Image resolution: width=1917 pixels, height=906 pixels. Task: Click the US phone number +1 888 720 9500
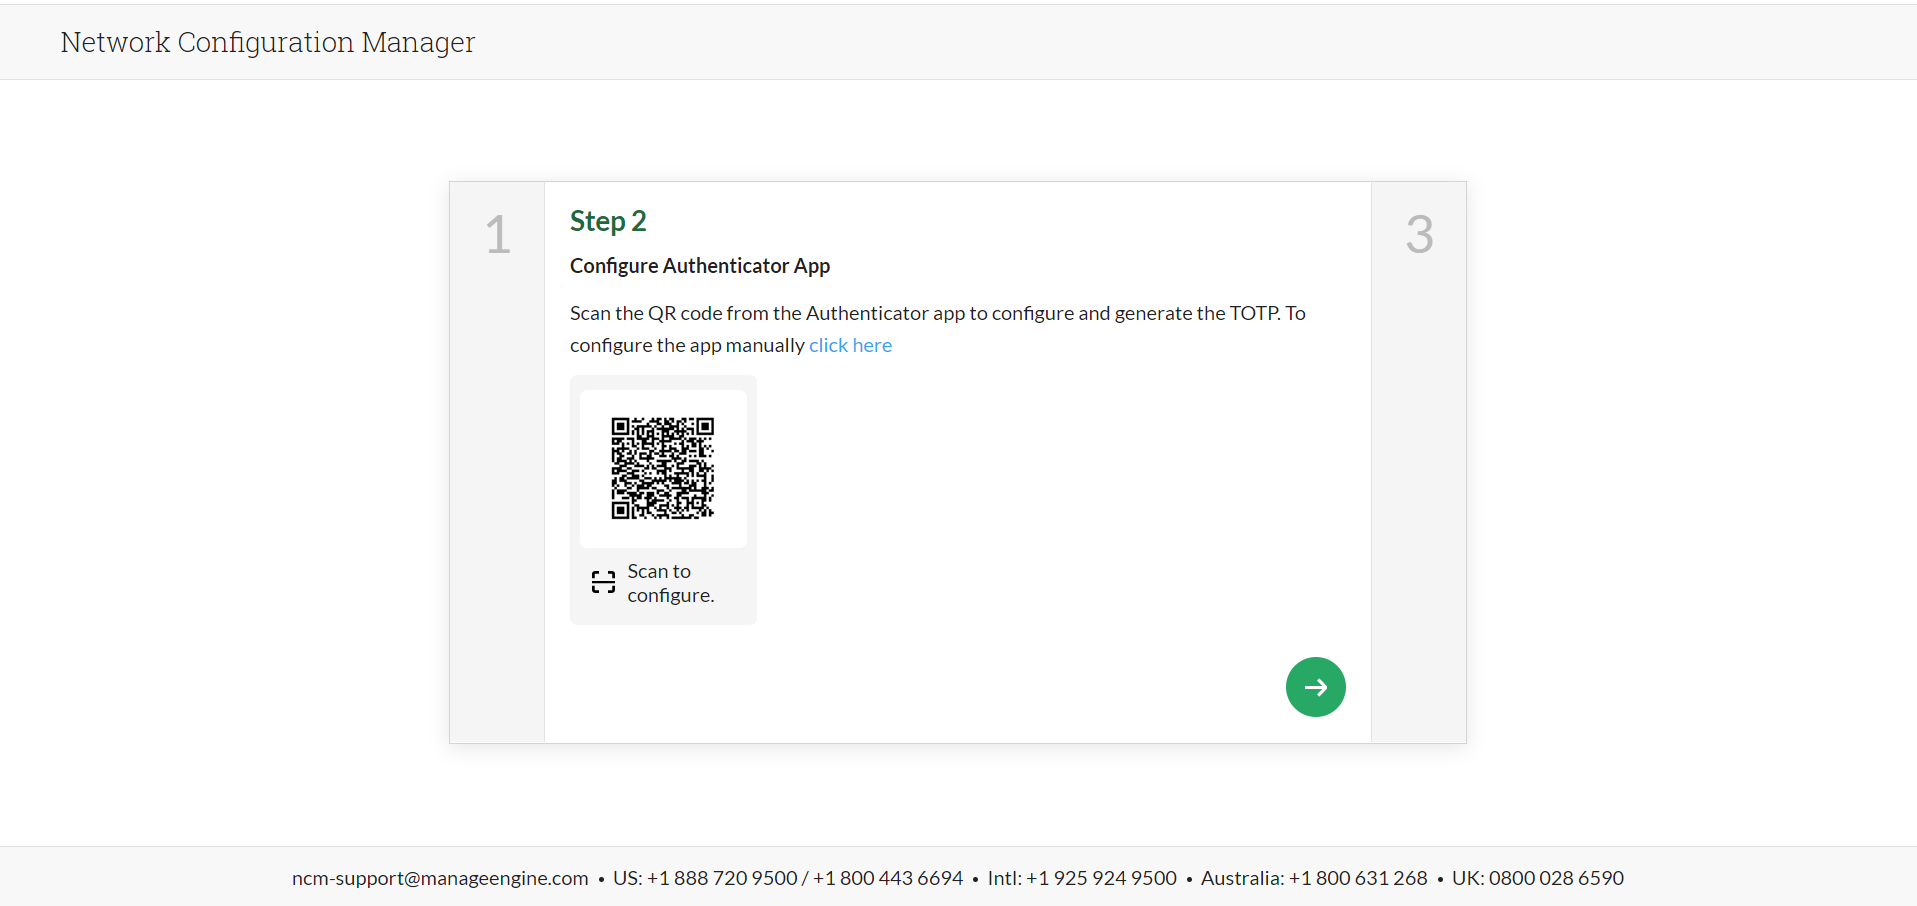point(722,878)
